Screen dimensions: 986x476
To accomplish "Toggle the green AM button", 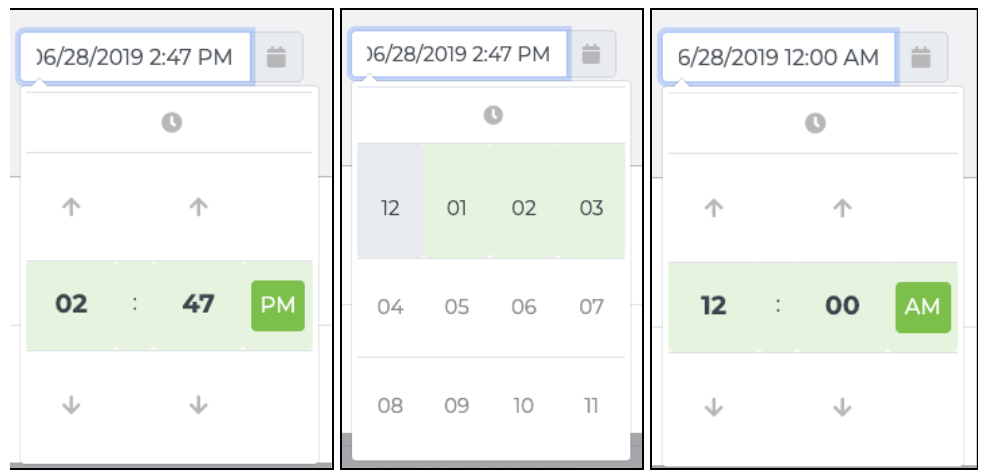I will pos(923,307).
